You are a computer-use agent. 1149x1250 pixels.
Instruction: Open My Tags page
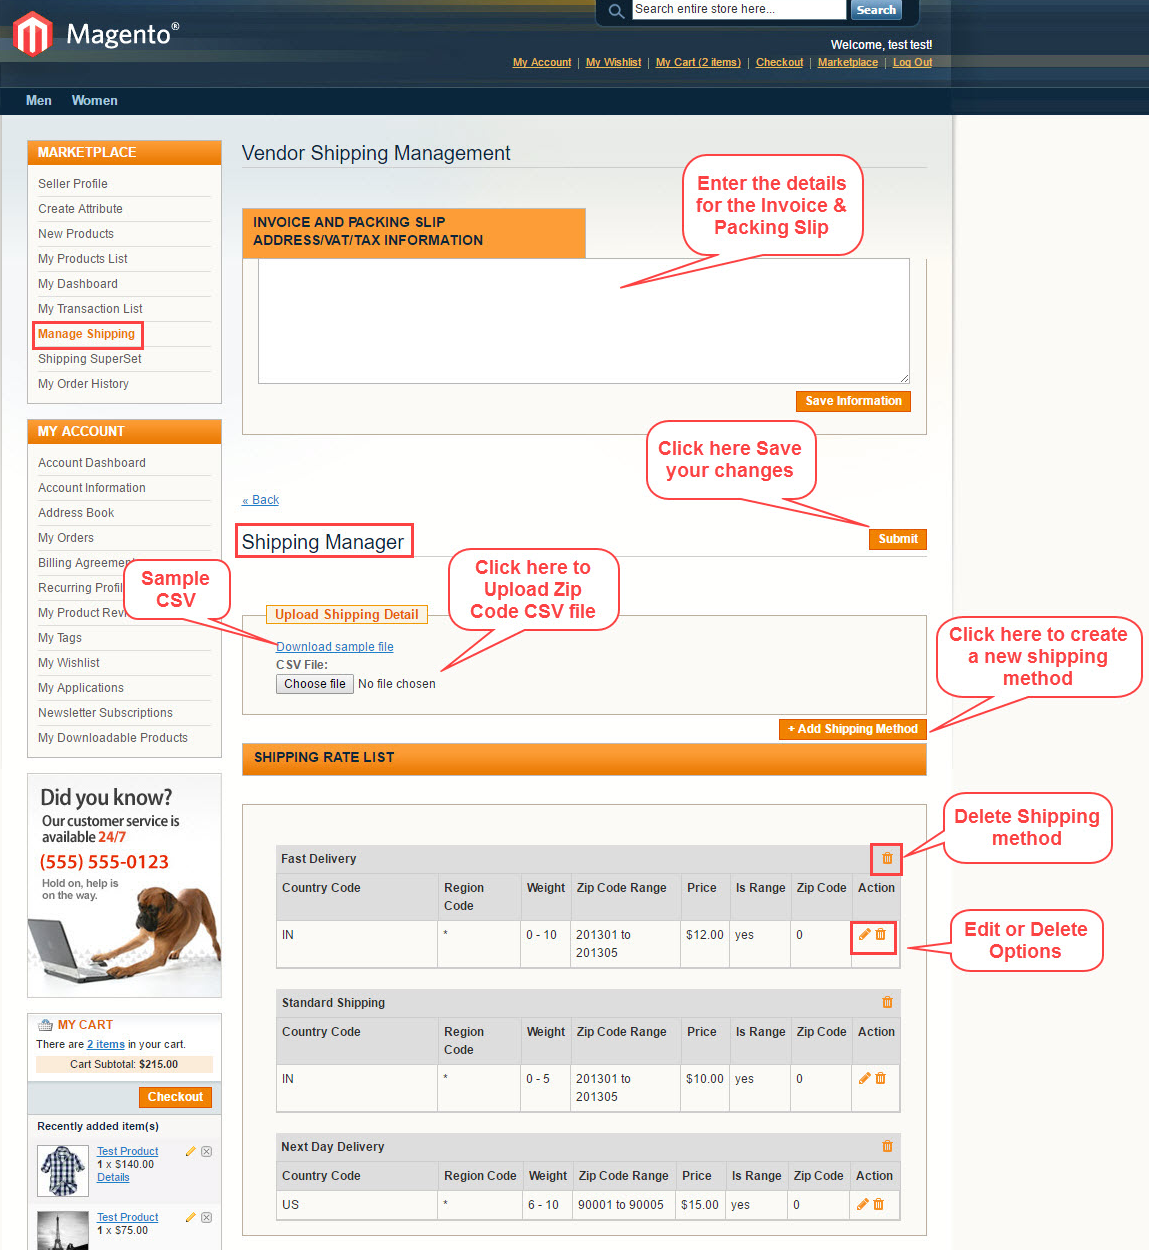coord(60,638)
